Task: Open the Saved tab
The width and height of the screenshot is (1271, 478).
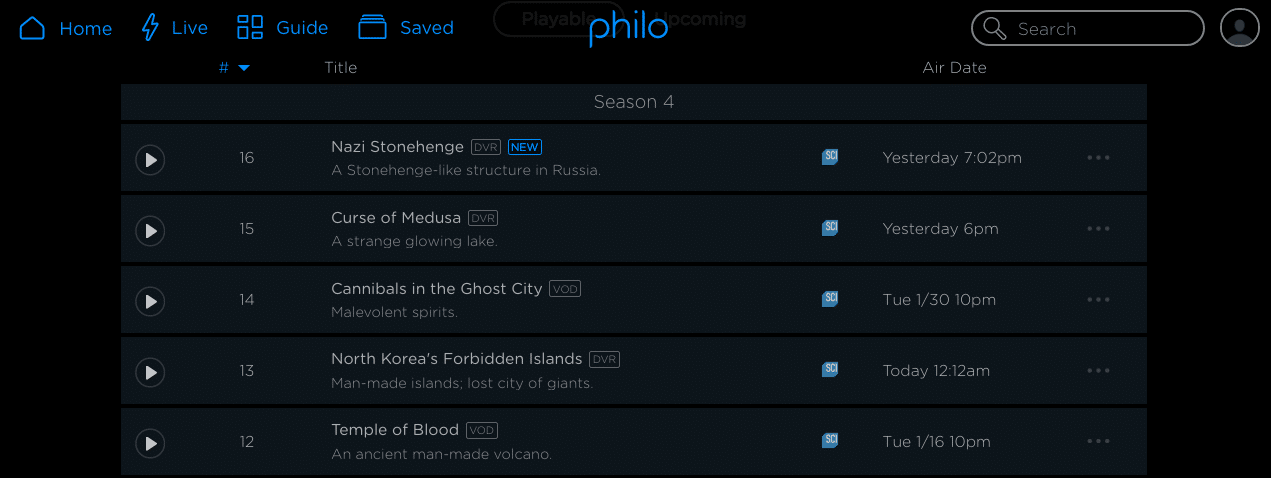Action: click(406, 28)
